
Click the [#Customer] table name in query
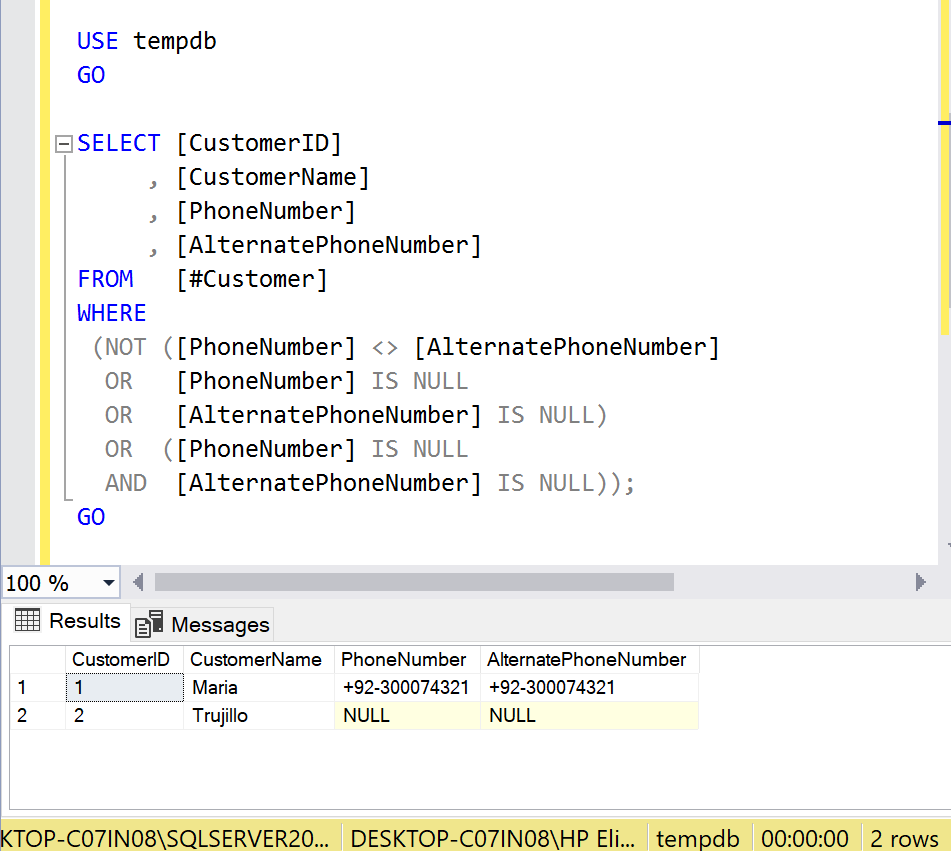pyautogui.click(x=252, y=280)
